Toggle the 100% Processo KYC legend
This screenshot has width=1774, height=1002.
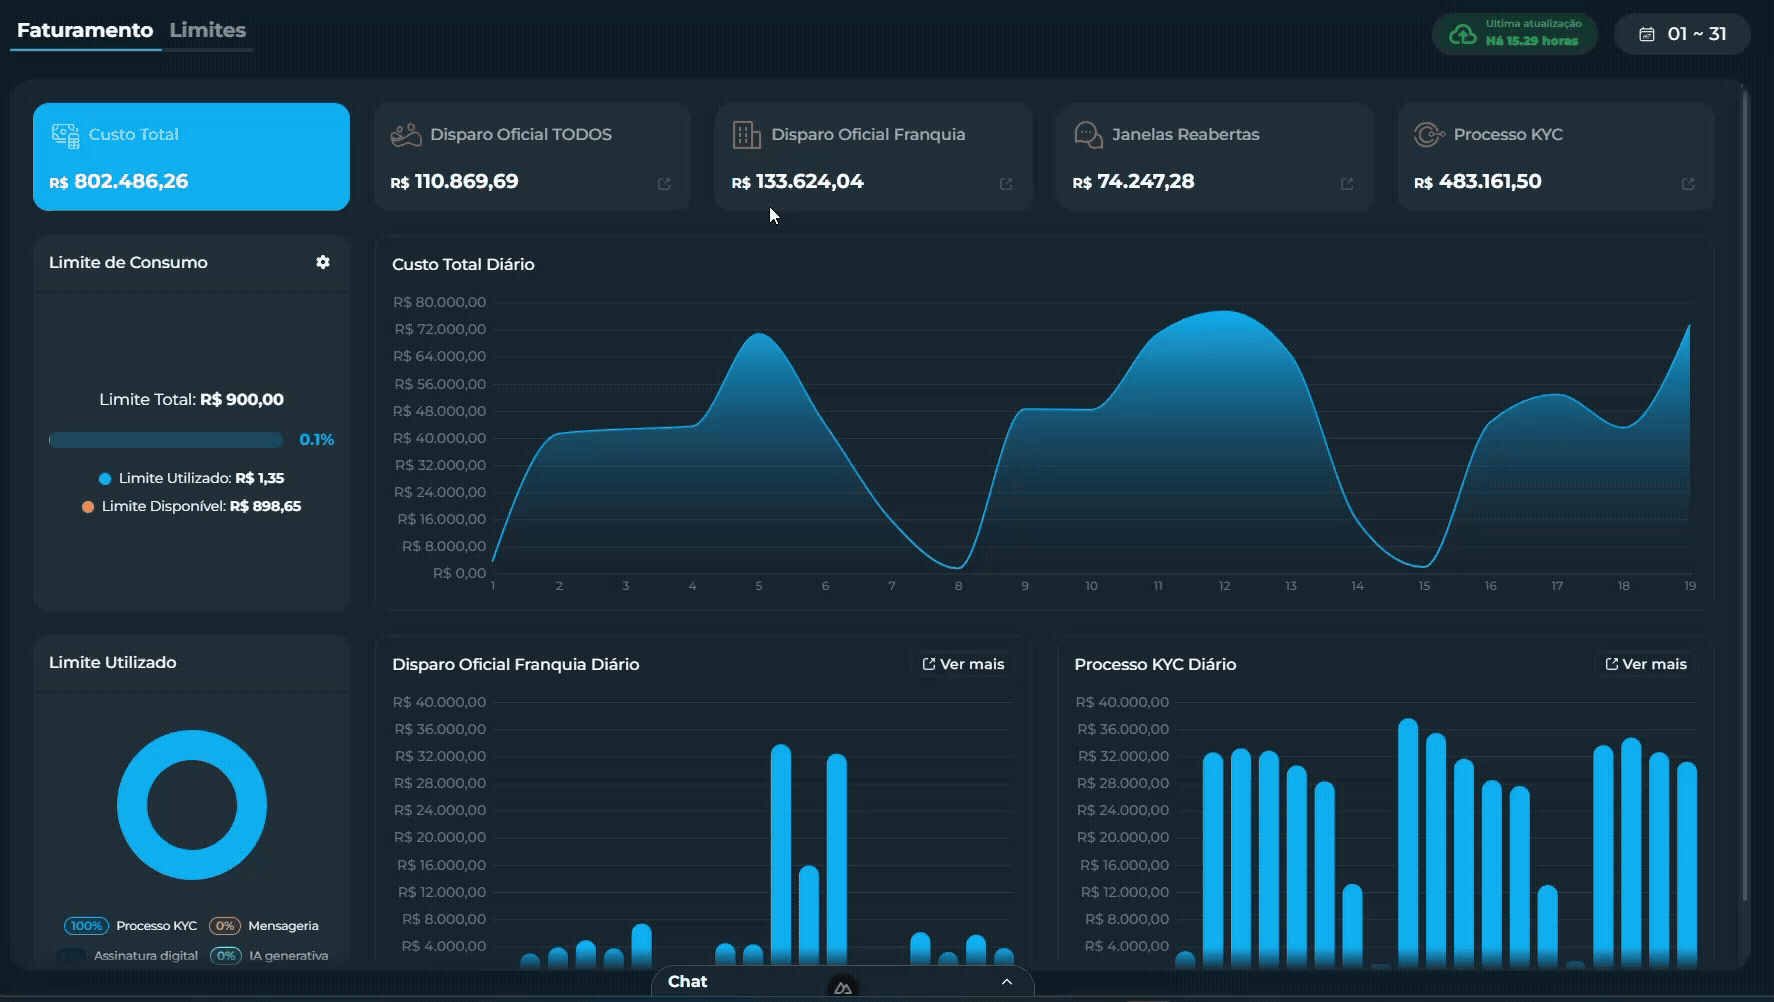131,926
